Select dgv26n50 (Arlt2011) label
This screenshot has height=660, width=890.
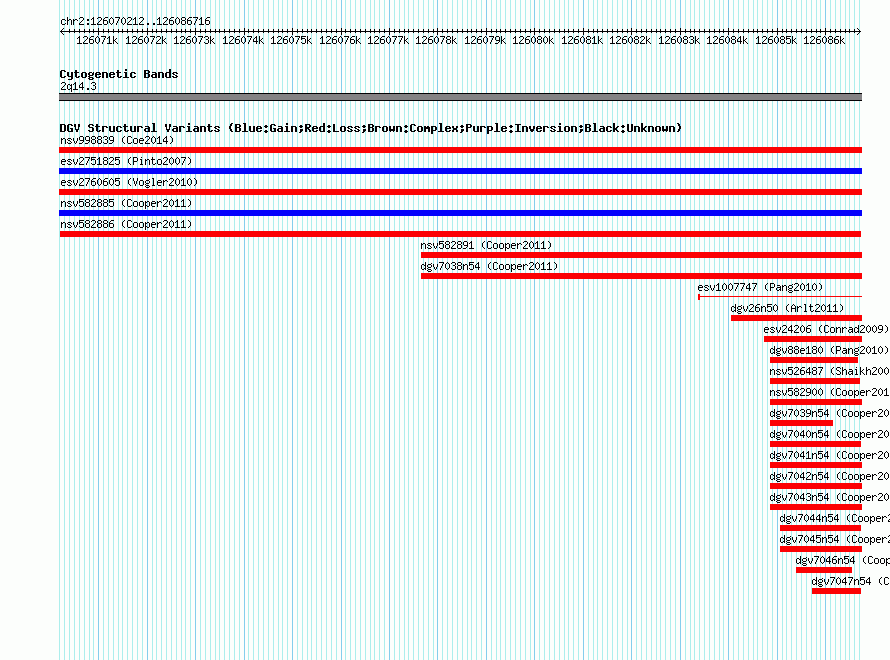click(787, 308)
